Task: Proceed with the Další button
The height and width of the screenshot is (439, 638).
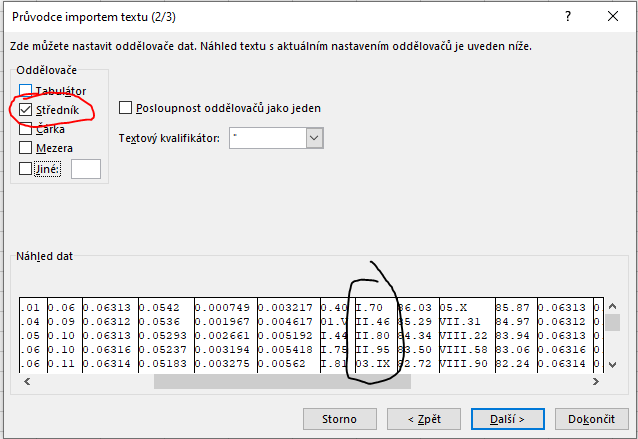Action: coord(510,417)
